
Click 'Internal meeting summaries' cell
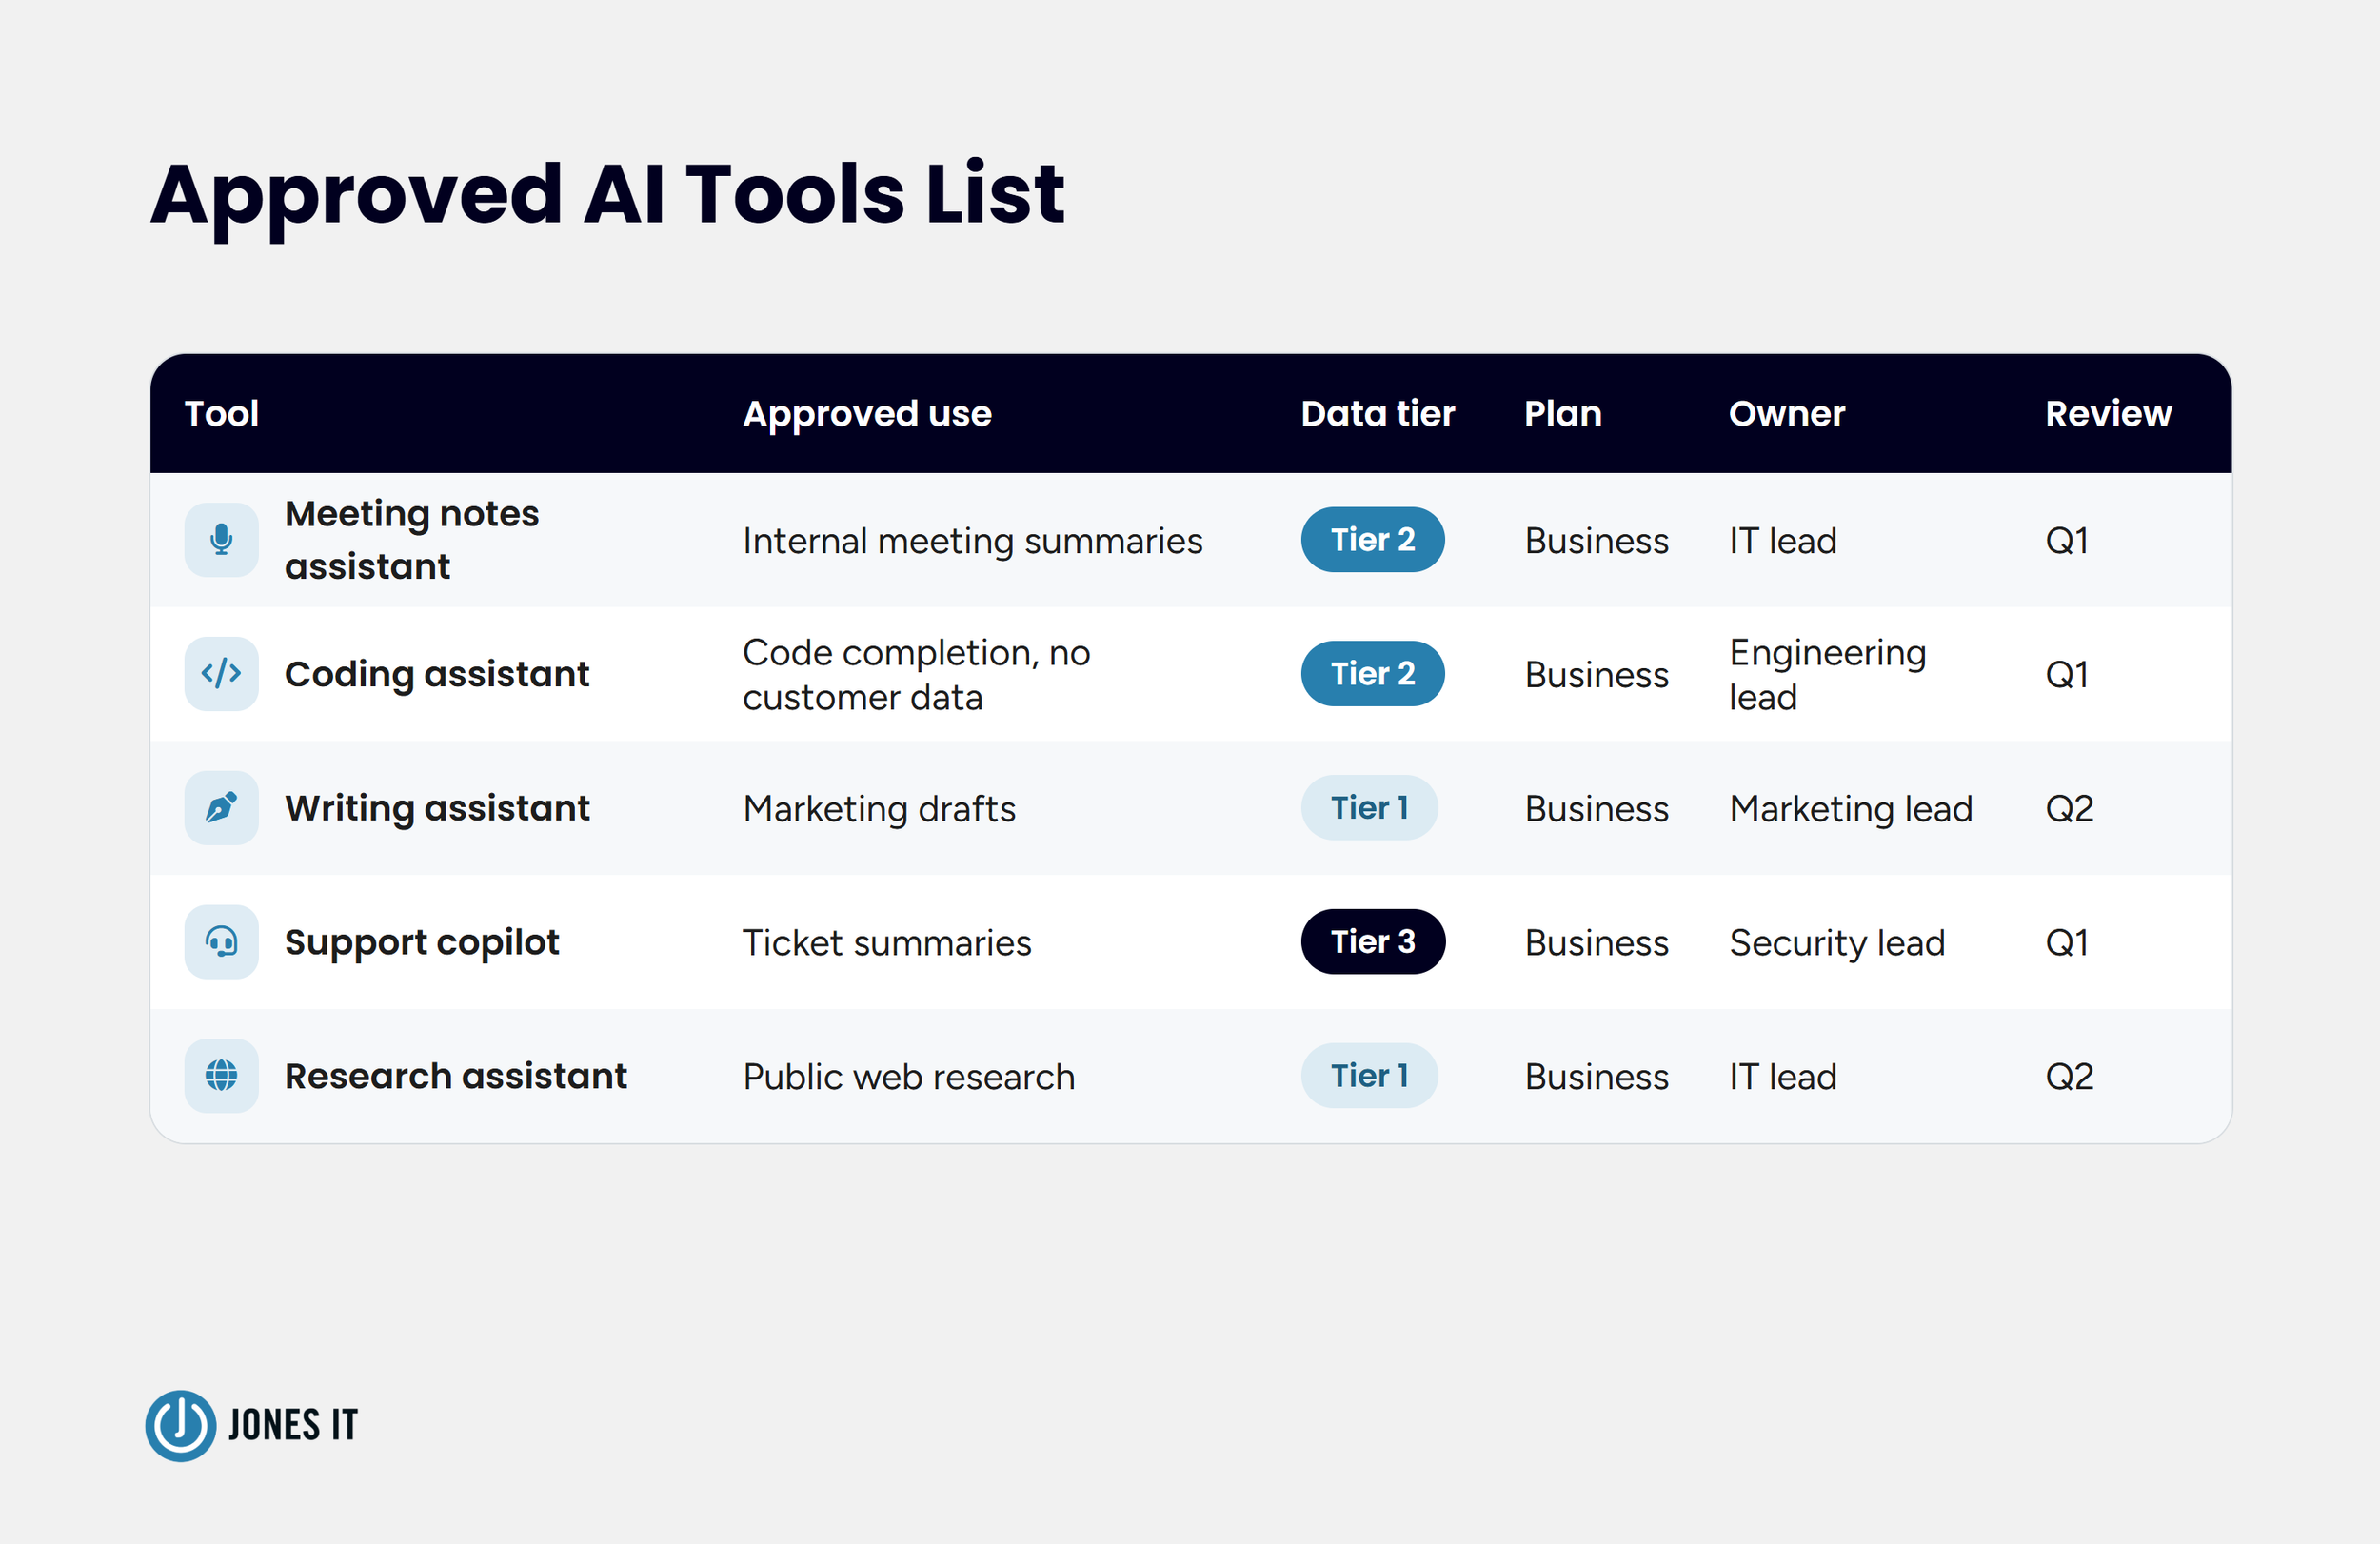tap(973, 541)
